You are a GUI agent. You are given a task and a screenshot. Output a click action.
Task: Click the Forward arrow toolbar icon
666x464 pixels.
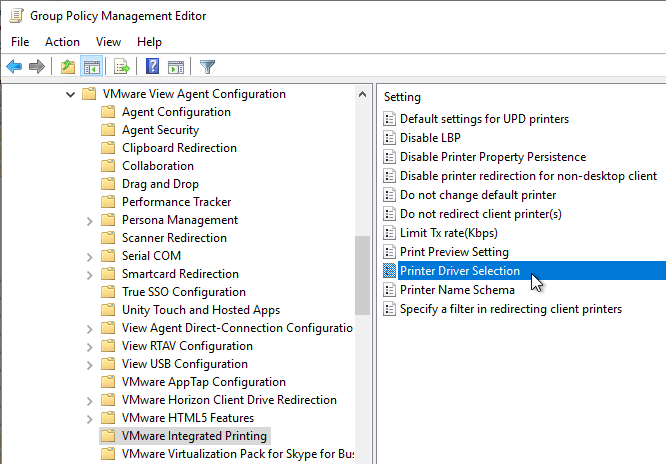(x=37, y=67)
